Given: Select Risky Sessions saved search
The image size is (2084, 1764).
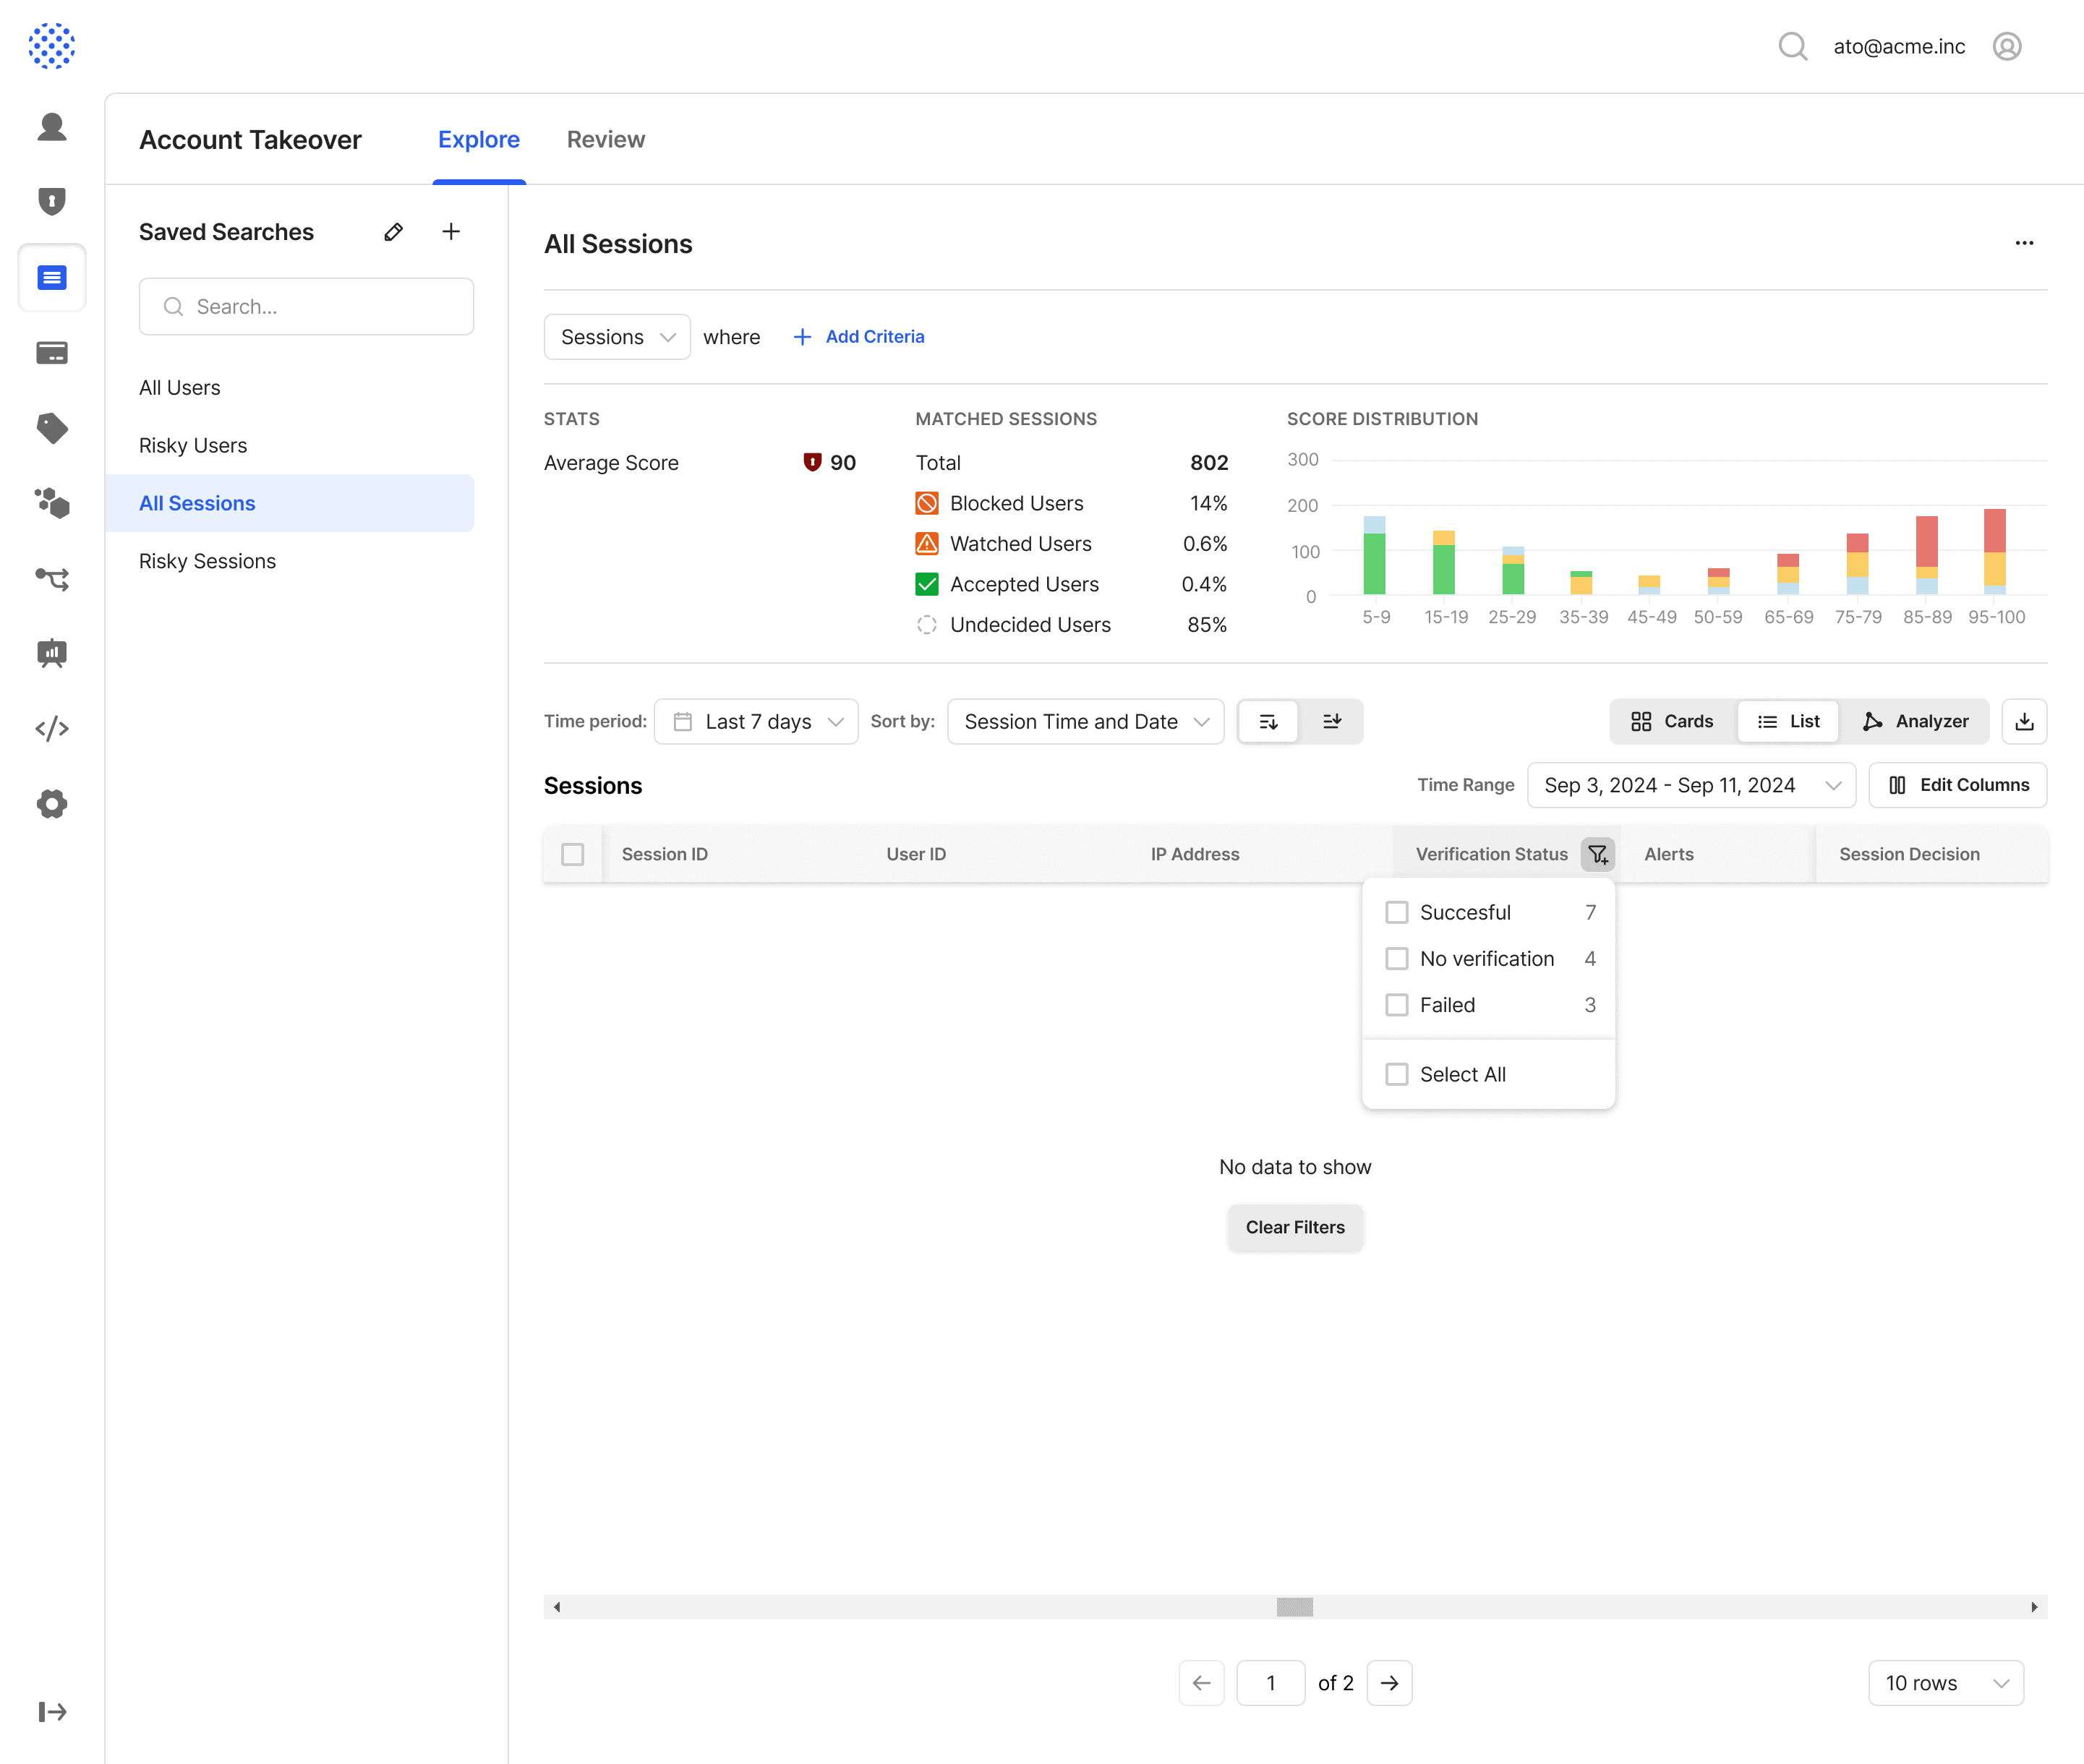Looking at the screenshot, I should (207, 561).
